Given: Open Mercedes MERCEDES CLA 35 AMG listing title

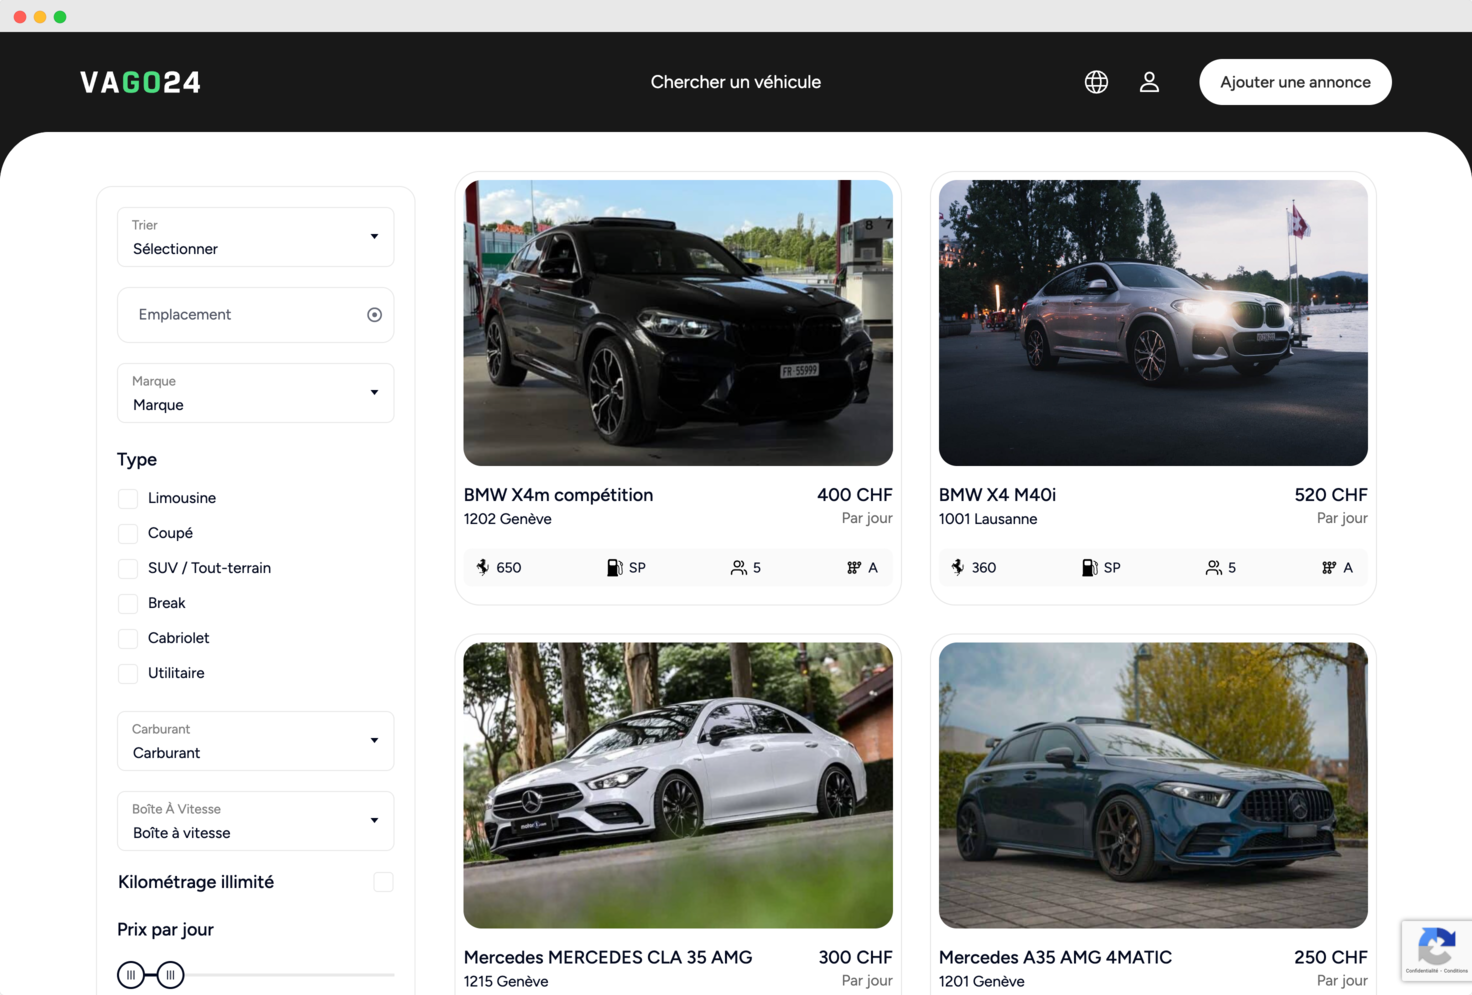Looking at the screenshot, I should 608,957.
